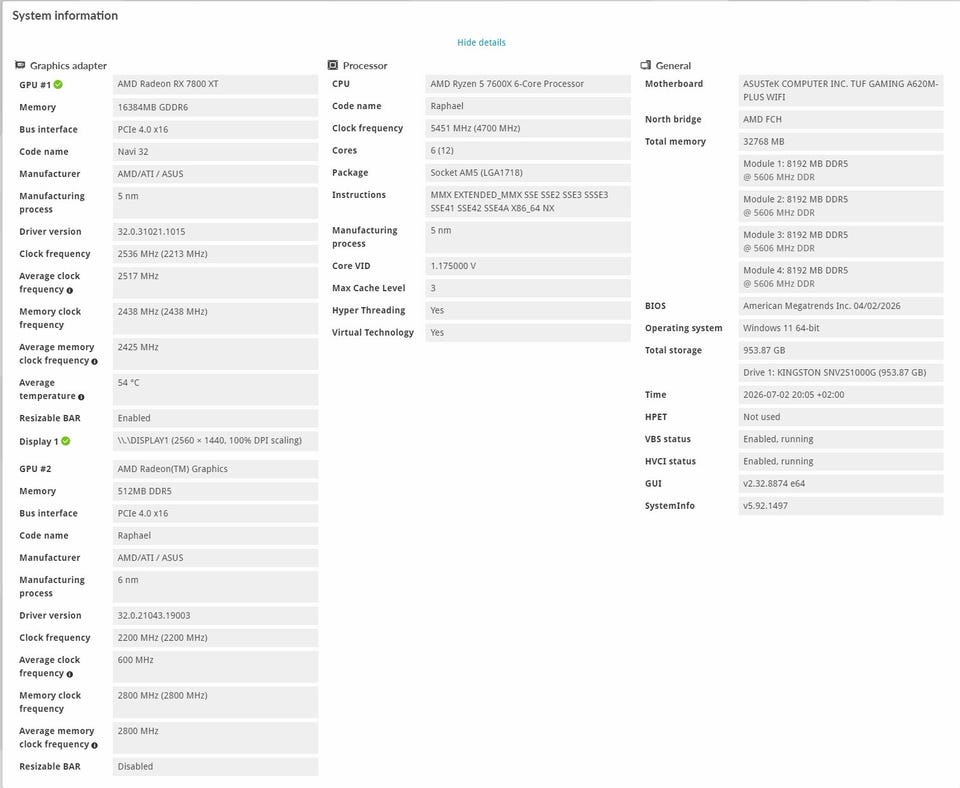Click HVCI status Enabled, running value
The width and height of the screenshot is (960, 788).
click(841, 461)
